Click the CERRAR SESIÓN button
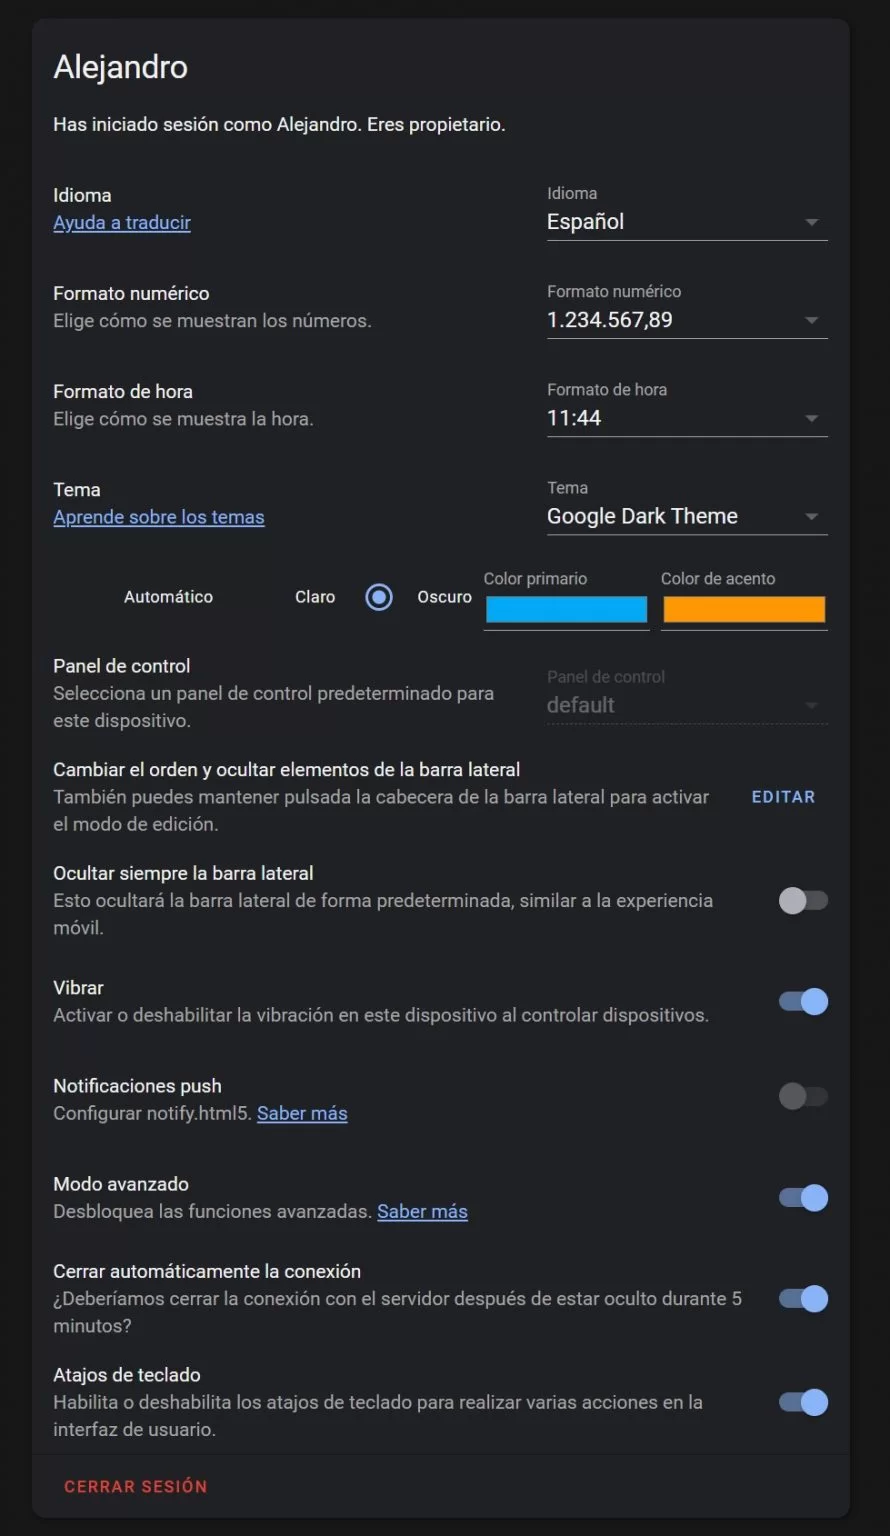This screenshot has width=890, height=1536. pyautogui.click(x=136, y=1486)
